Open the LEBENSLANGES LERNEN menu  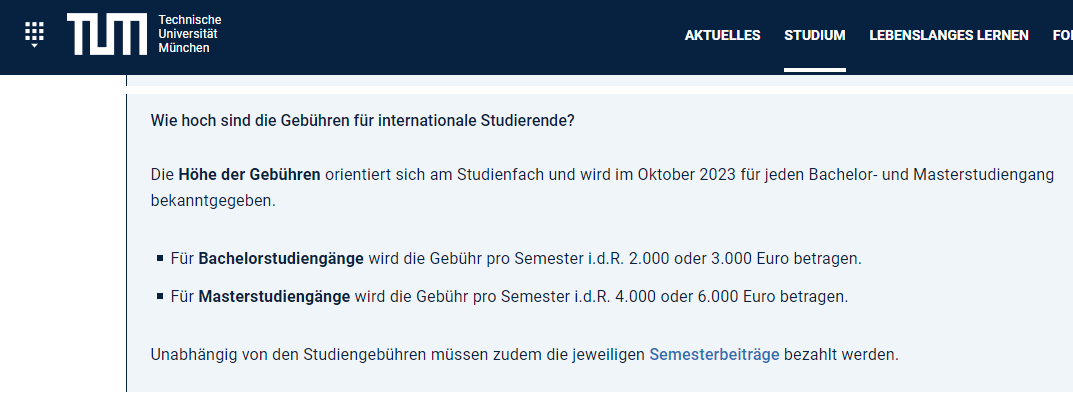pyautogui.click(x=948, y=35)
